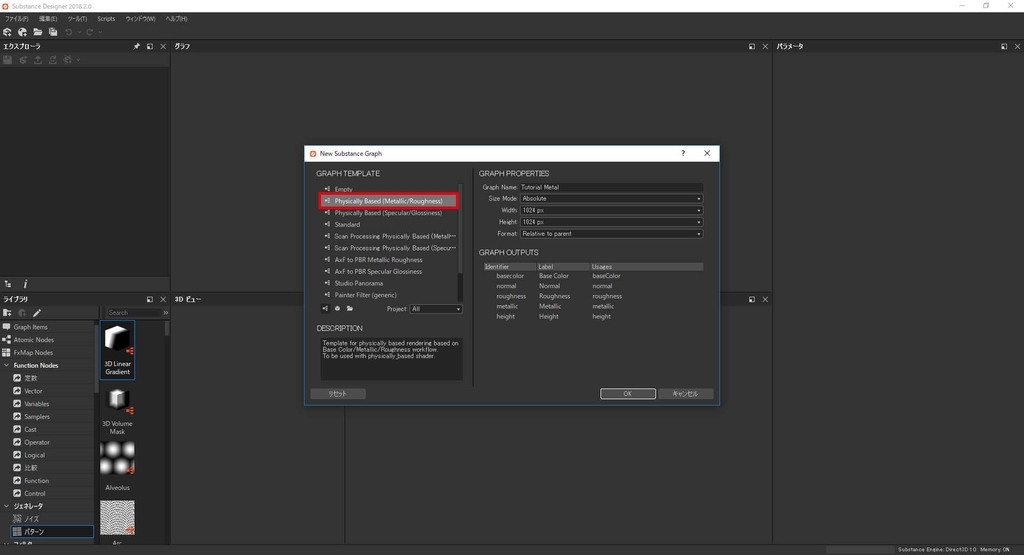1024x555 pixels.
Task: Select the 3D Linear Gradient thumbnail
Action: (x=118, y=350)
